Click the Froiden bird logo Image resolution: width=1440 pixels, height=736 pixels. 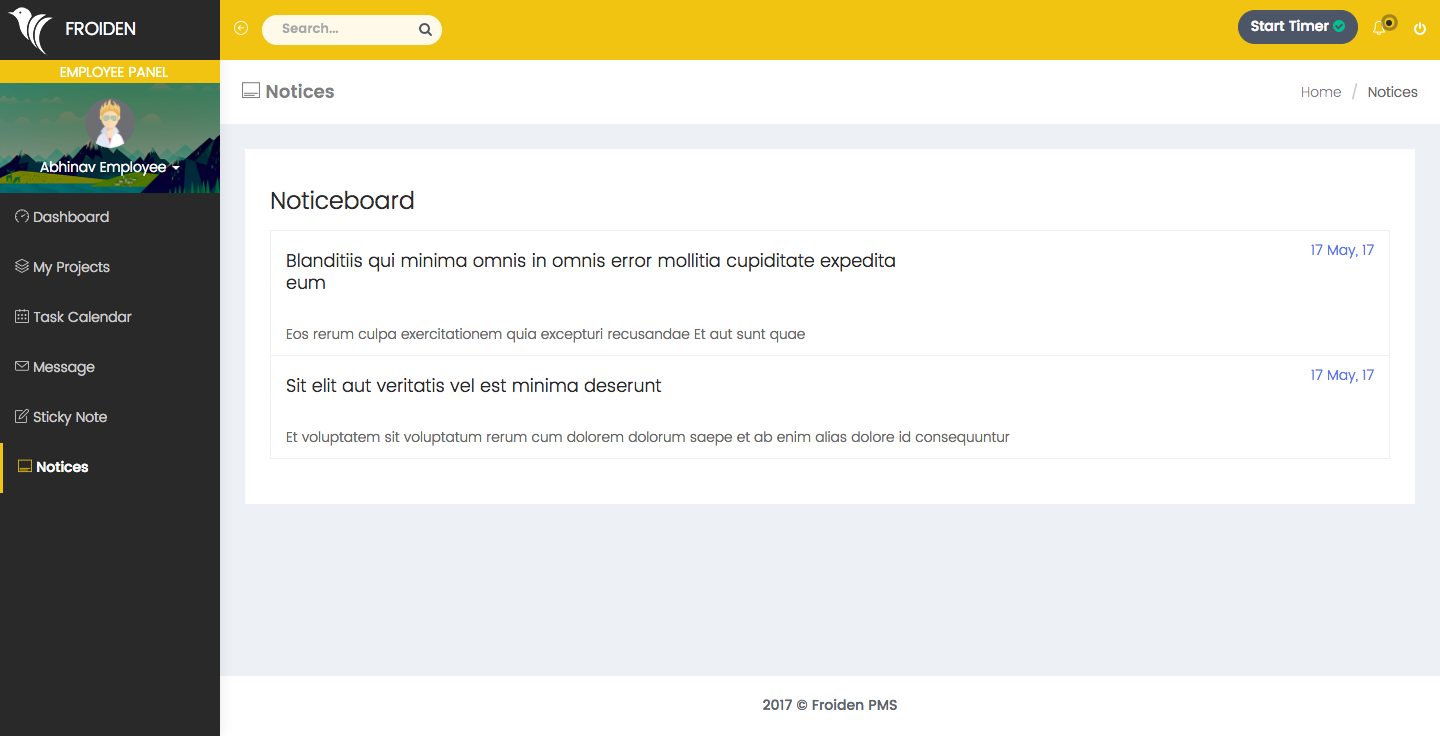pyautogui.click(x=30, y=30)
